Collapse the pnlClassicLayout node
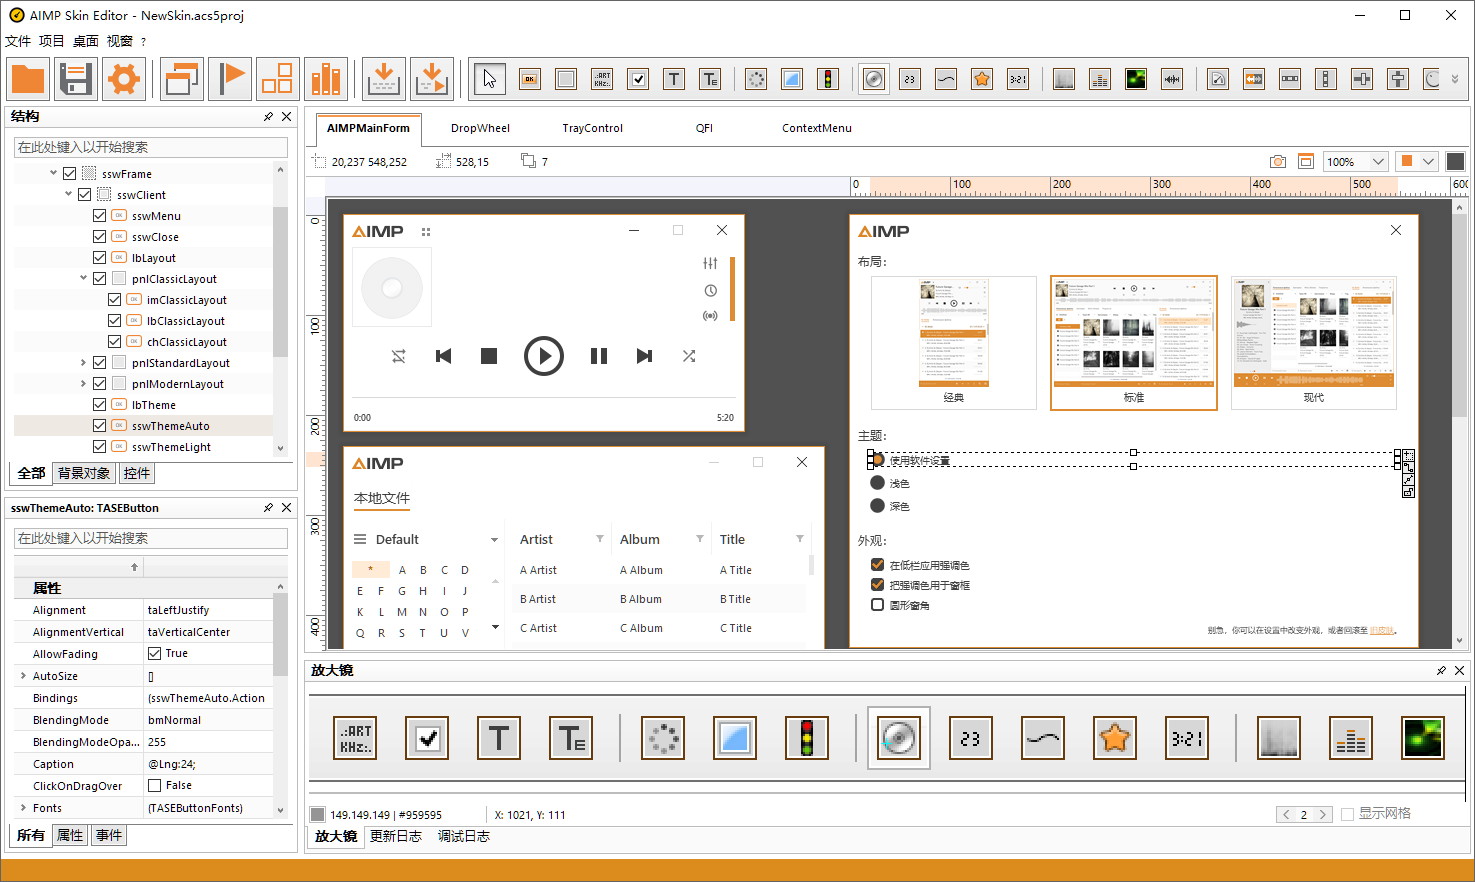 pyautogui.click(x=83, y=278)
